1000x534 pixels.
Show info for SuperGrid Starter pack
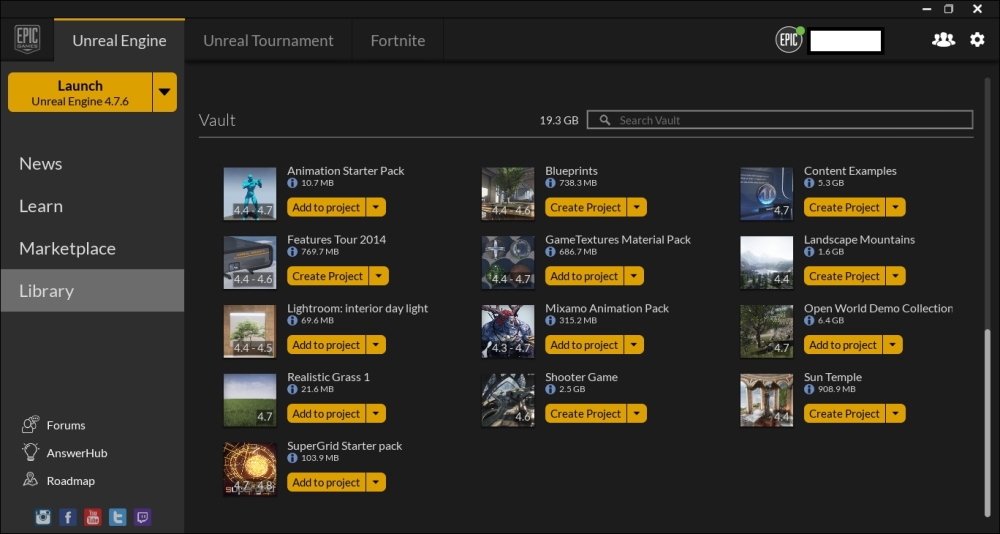(292, 458)
